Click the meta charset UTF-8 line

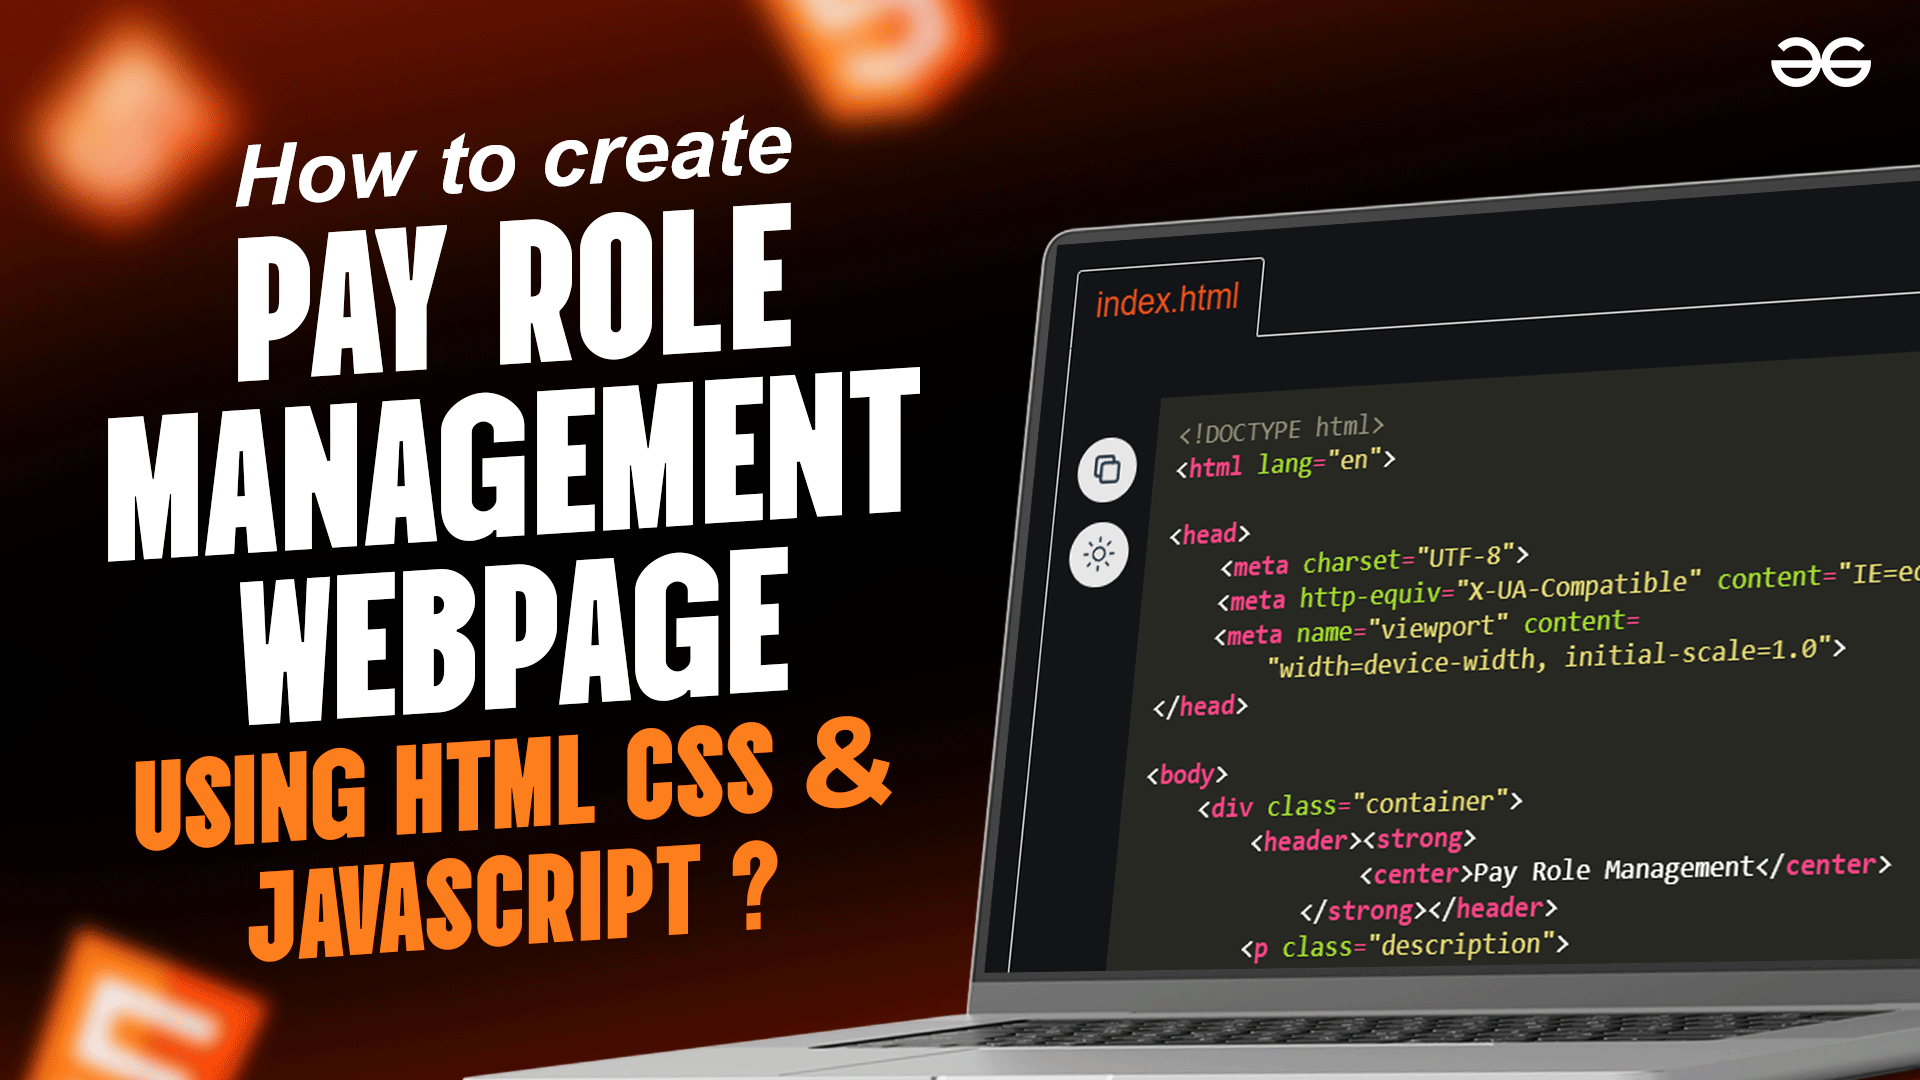click(x=1373, y=561)
